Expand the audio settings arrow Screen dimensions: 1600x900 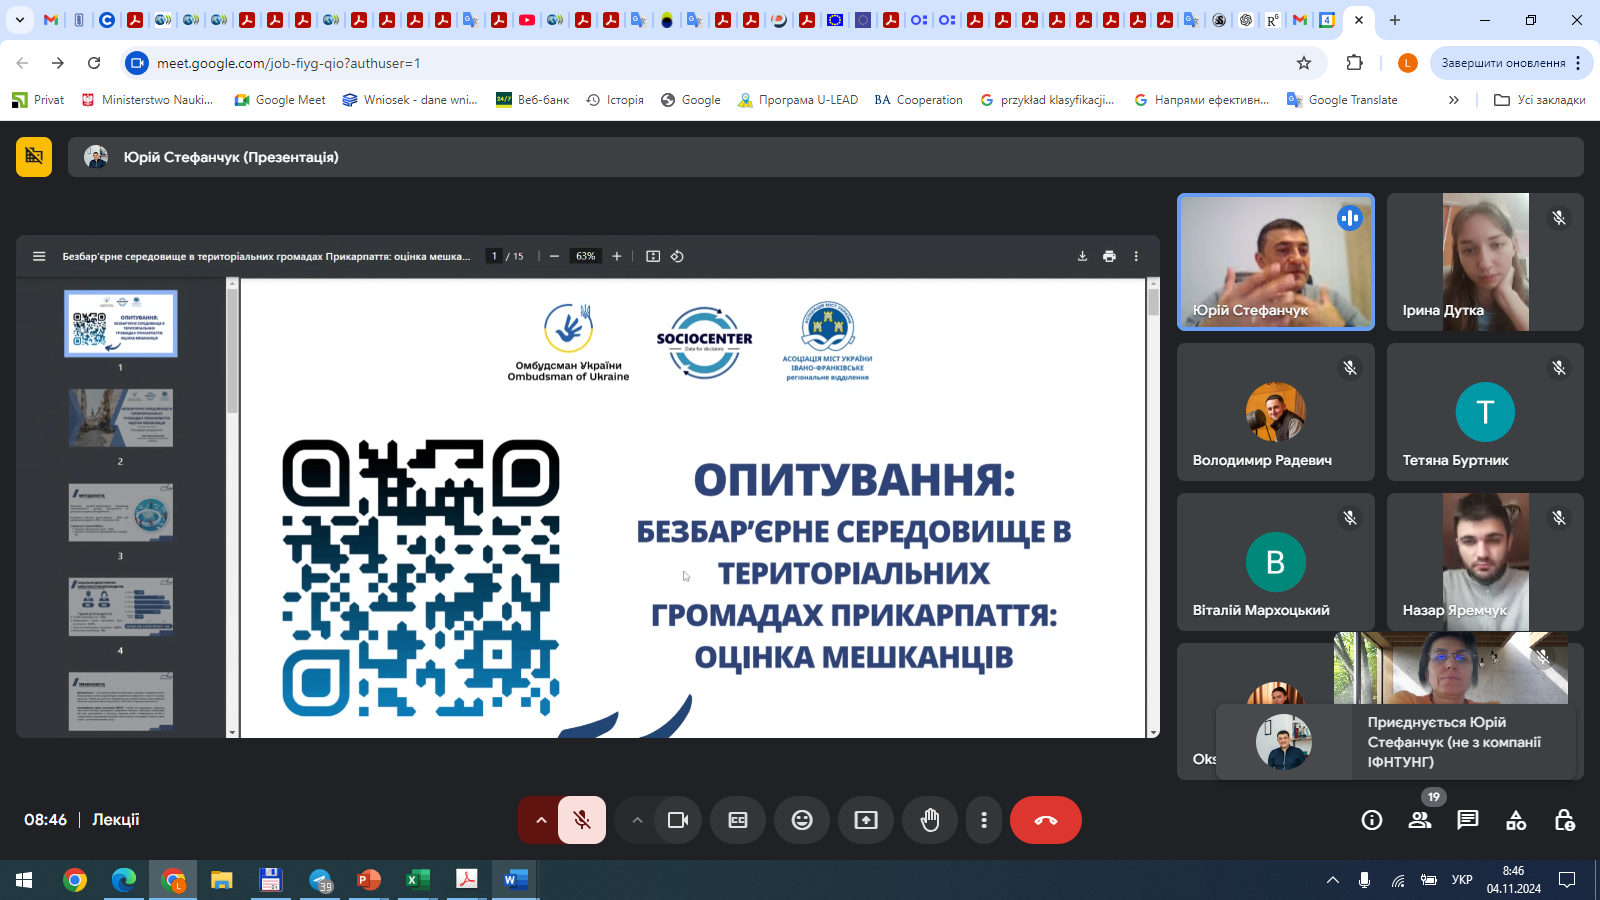coord(541,820)
